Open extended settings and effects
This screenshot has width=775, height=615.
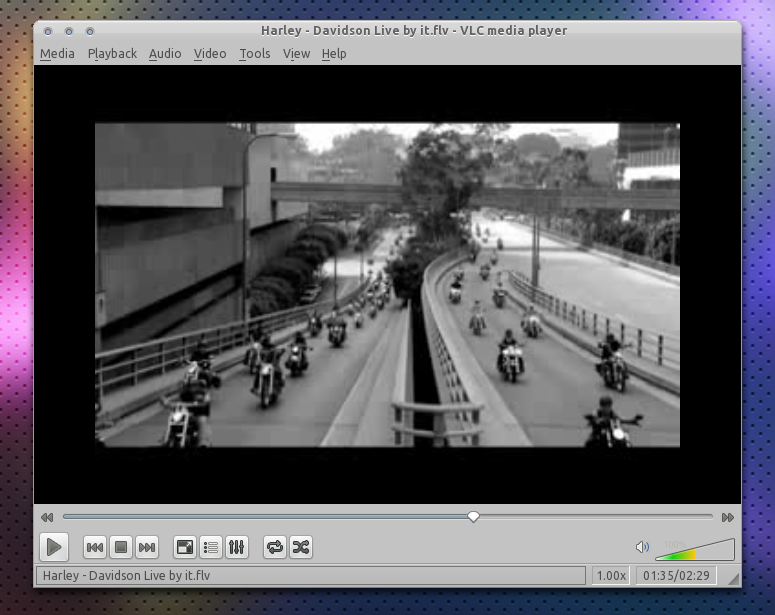click(x=236, y=547)
